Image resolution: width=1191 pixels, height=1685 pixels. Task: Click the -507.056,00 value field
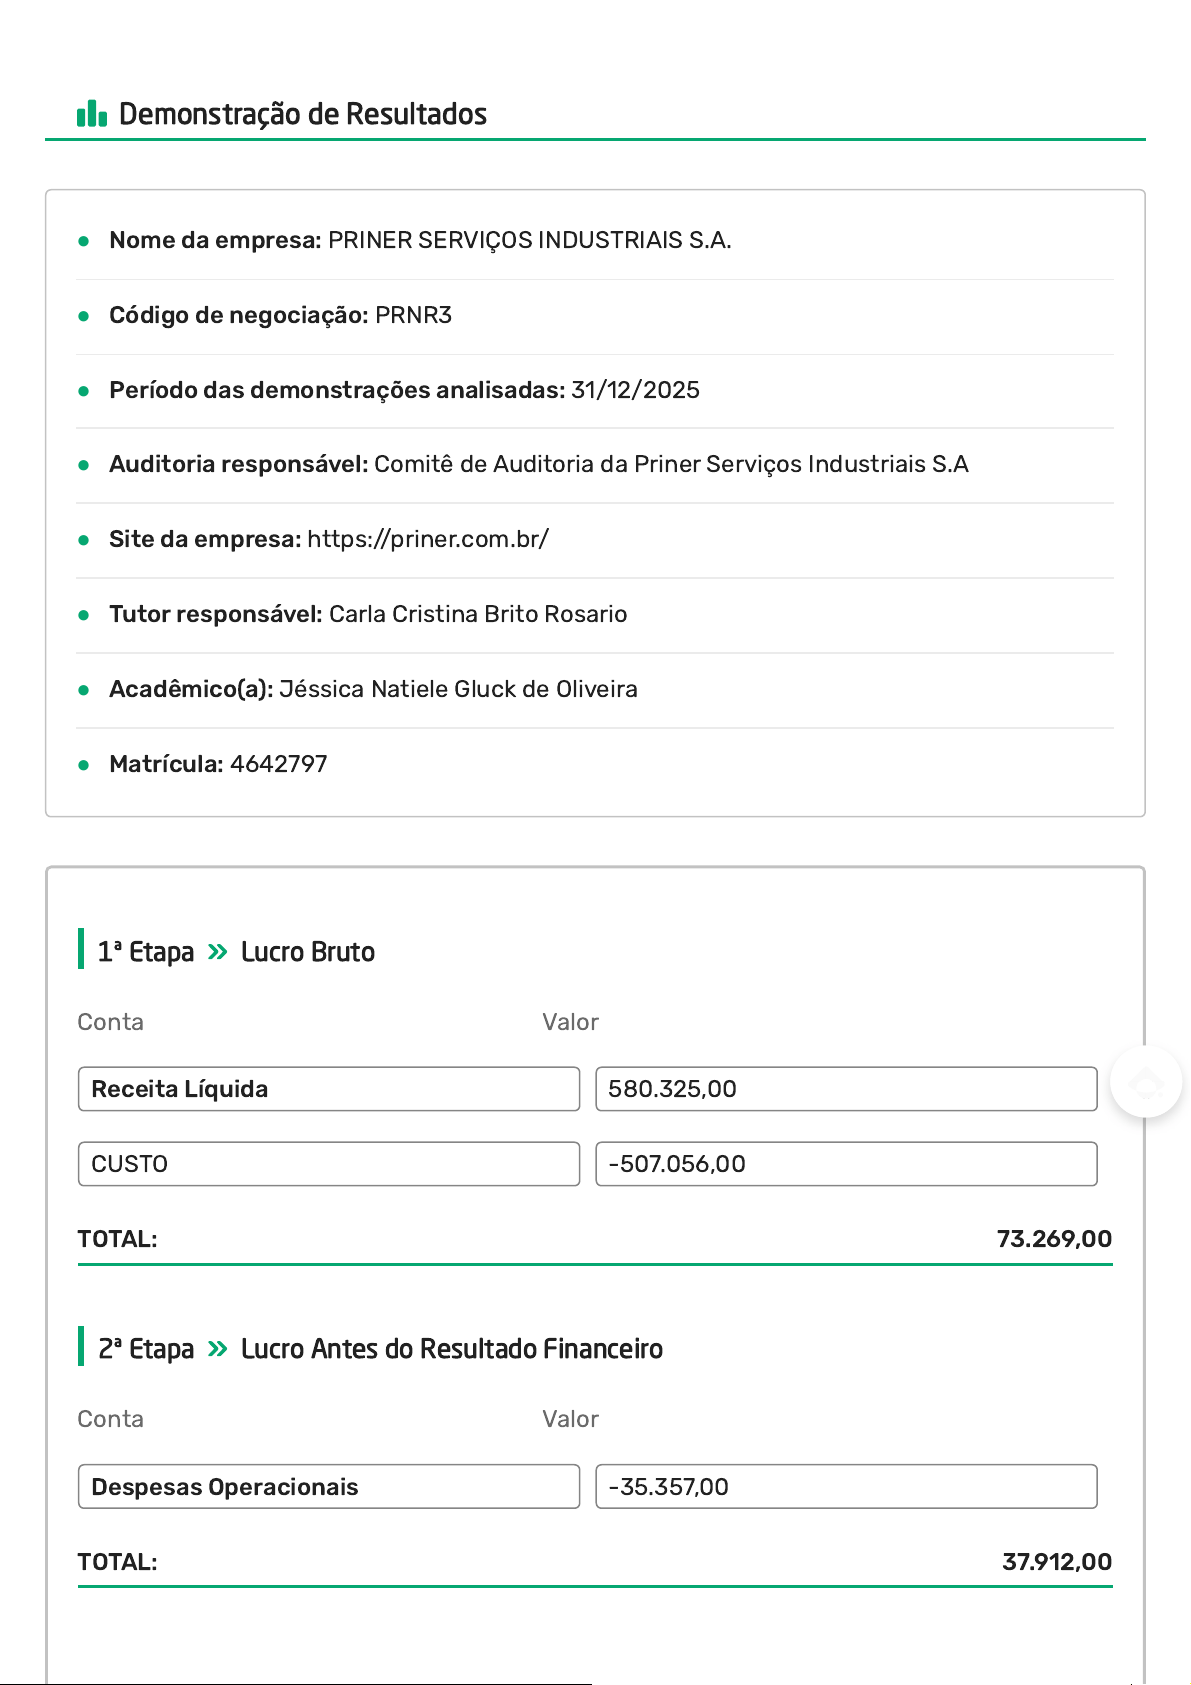point(845,1164)
